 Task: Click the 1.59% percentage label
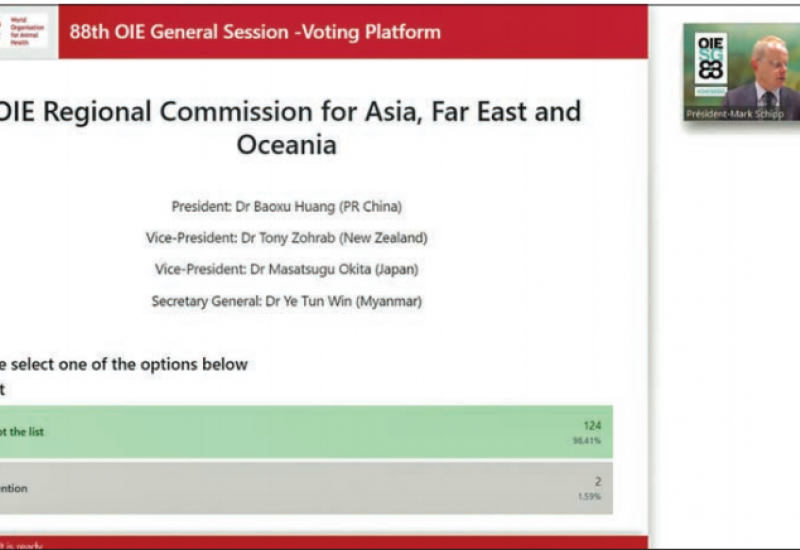(x=590, y=496)
